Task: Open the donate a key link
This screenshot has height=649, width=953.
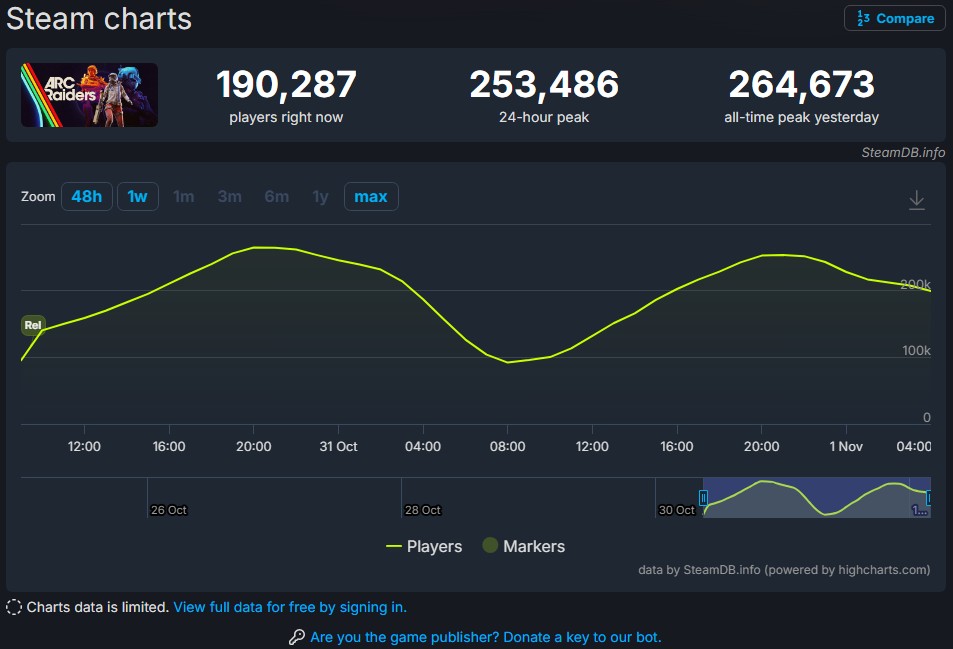Action: click(486, 637)
